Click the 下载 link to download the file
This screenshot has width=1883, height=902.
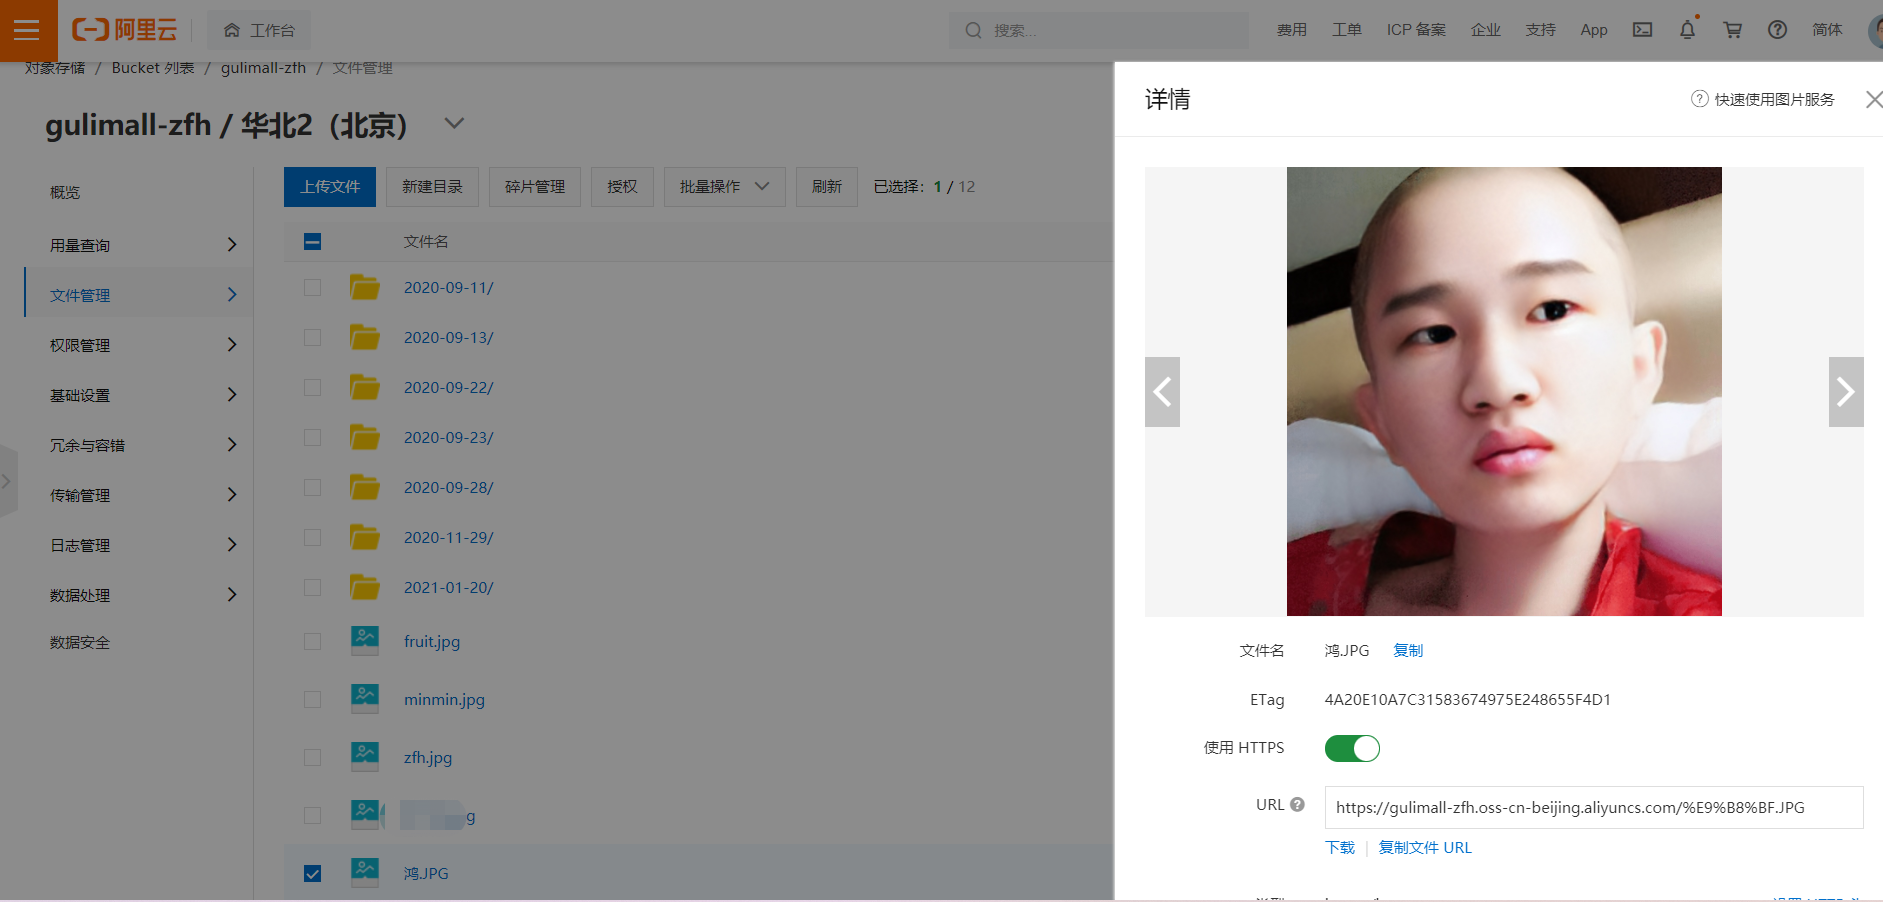pos(1340,847)
